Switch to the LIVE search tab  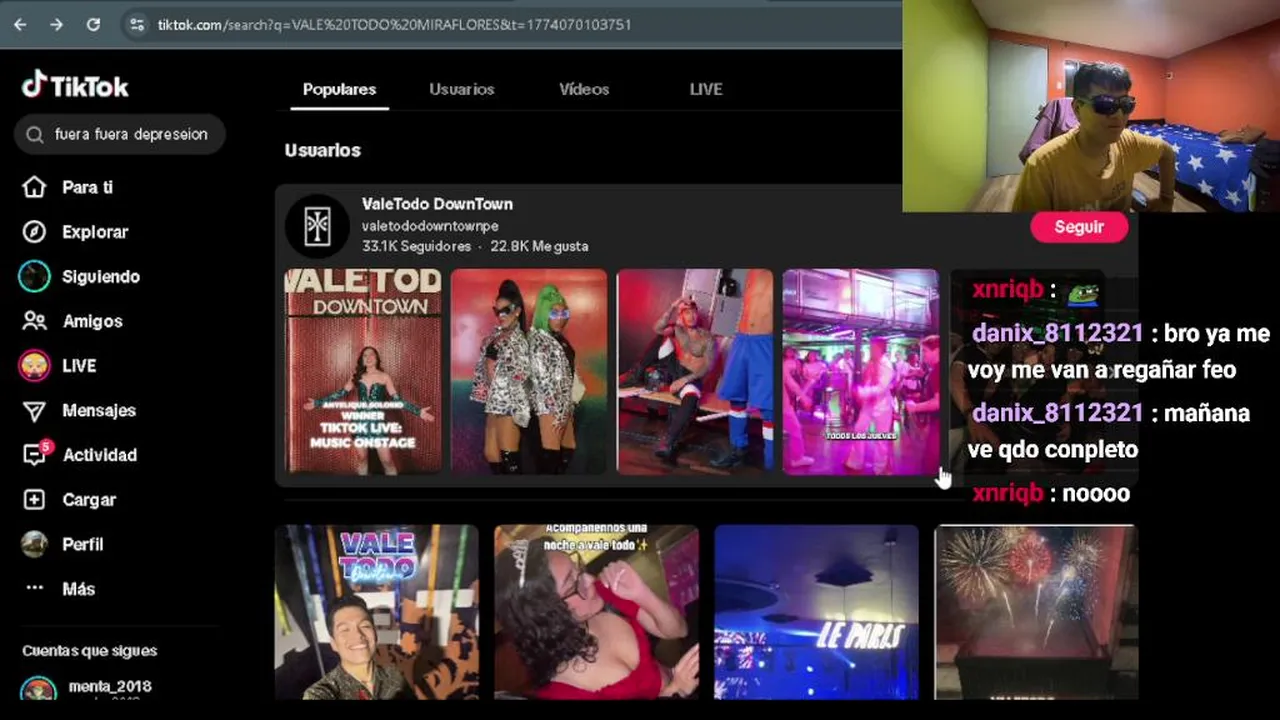pos(706,89)
